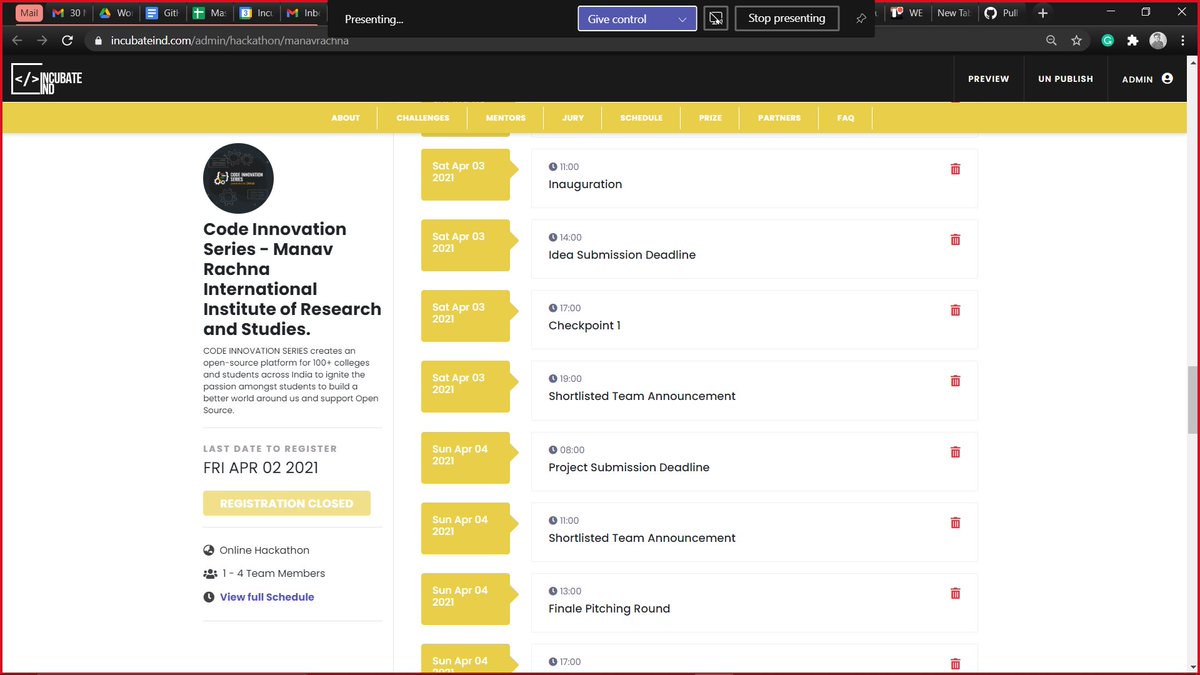
Task: Switch to the GitHub Pull browser tab
Action: coord(1003,13)
